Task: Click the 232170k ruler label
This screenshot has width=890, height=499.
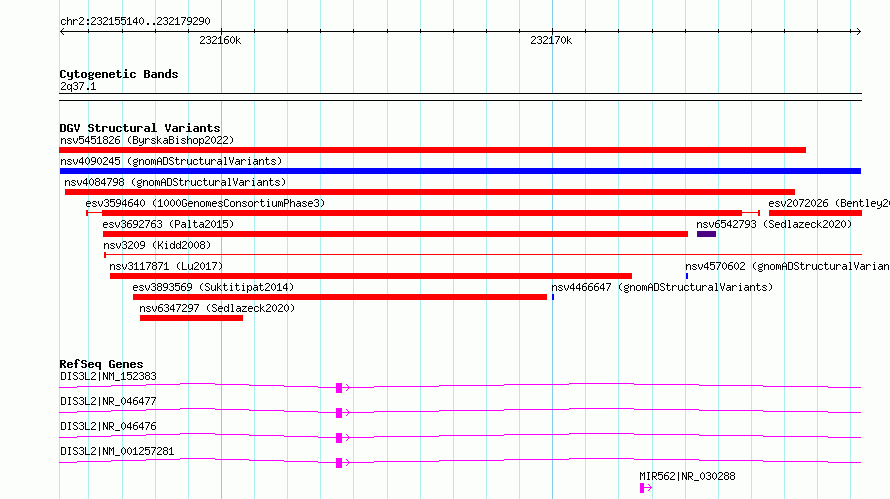Action: (x=551, y=40)
